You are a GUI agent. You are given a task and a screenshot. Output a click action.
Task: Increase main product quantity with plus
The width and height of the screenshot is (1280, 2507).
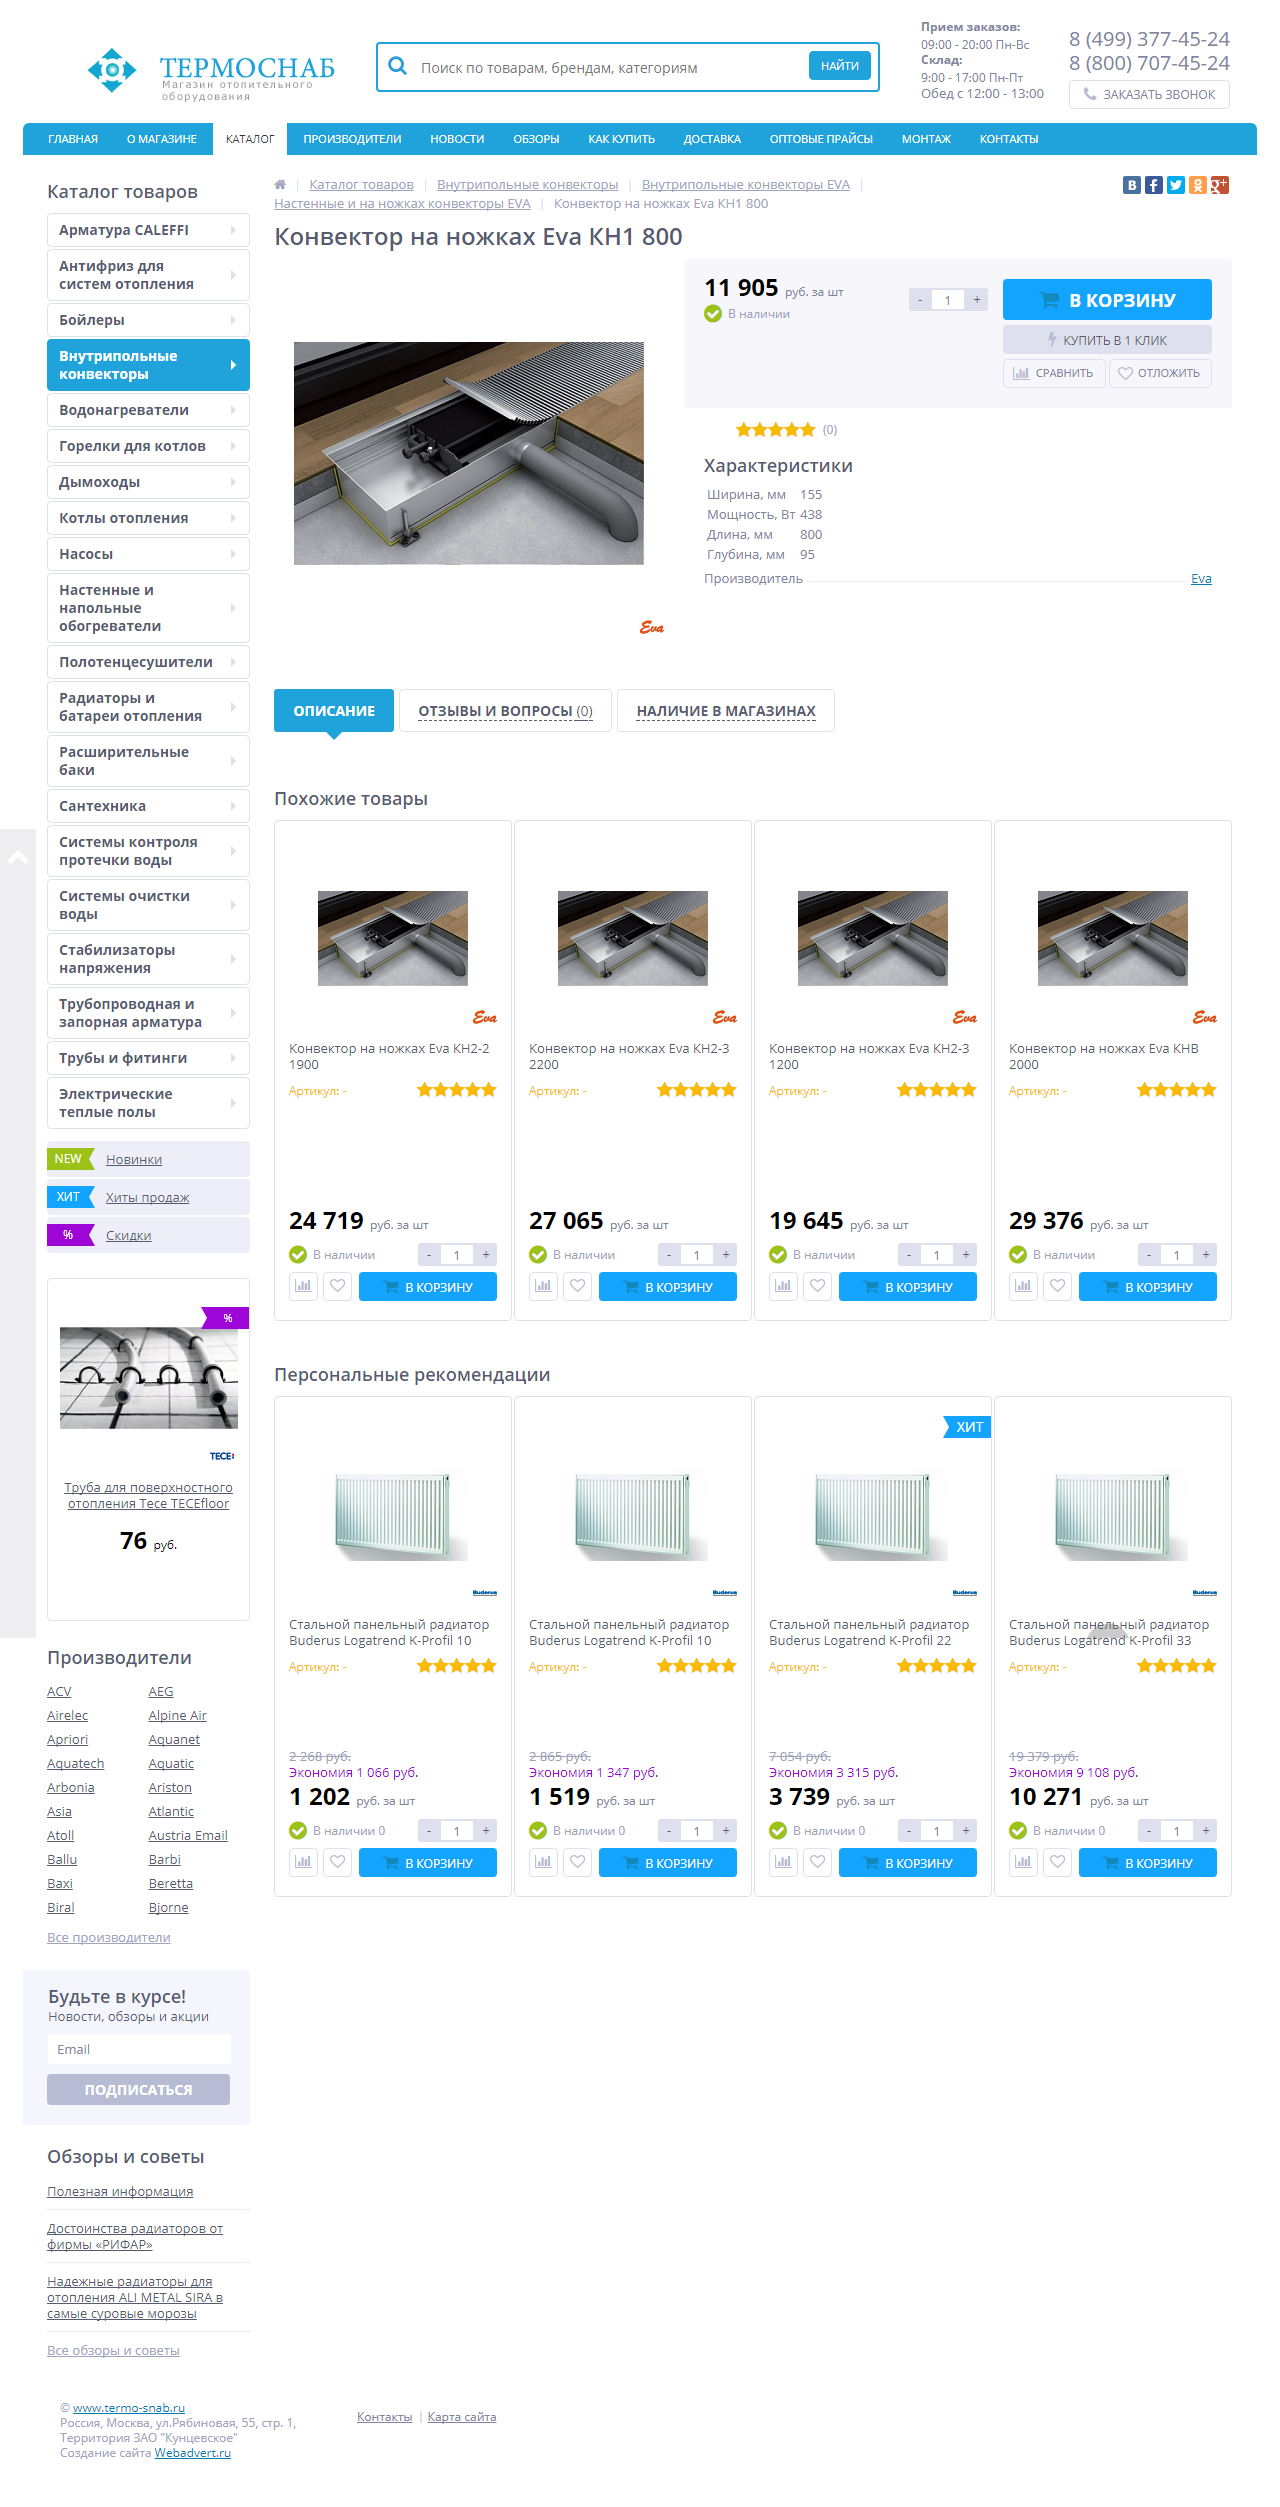tap(977, 300)
